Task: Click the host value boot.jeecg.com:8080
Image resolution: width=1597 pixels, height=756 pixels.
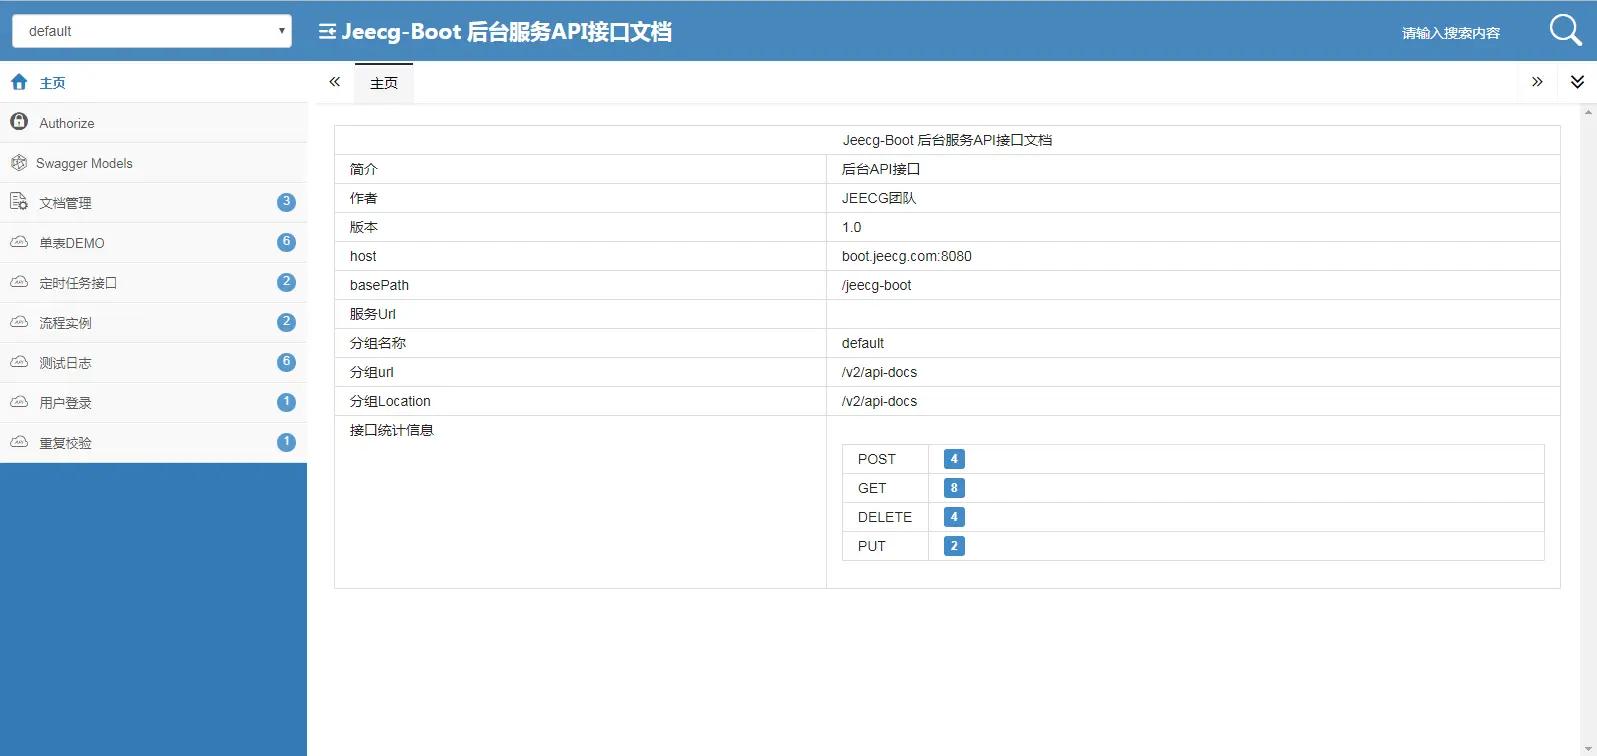Action: click(907, 256)
